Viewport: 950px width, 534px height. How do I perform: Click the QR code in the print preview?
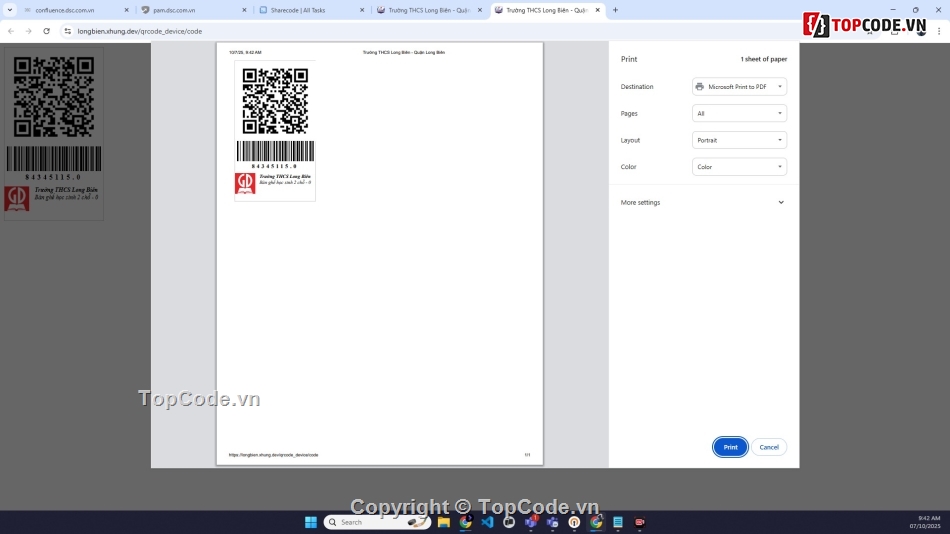pos(275,101)
